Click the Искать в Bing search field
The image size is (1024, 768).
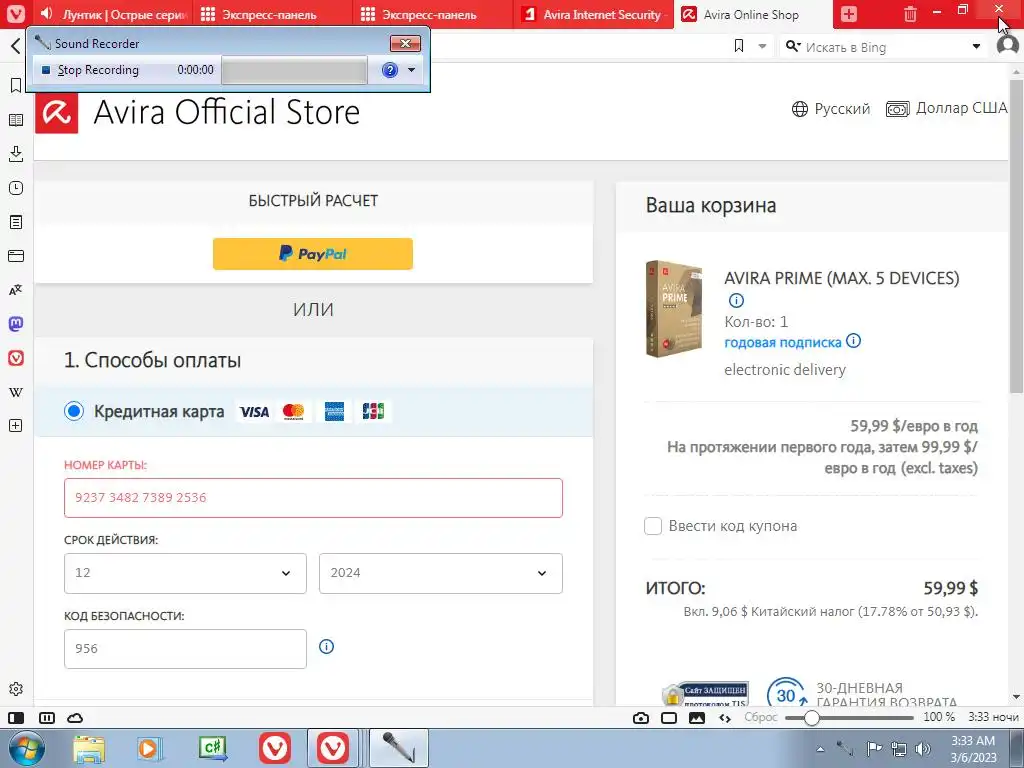click(x=882, y=47)
